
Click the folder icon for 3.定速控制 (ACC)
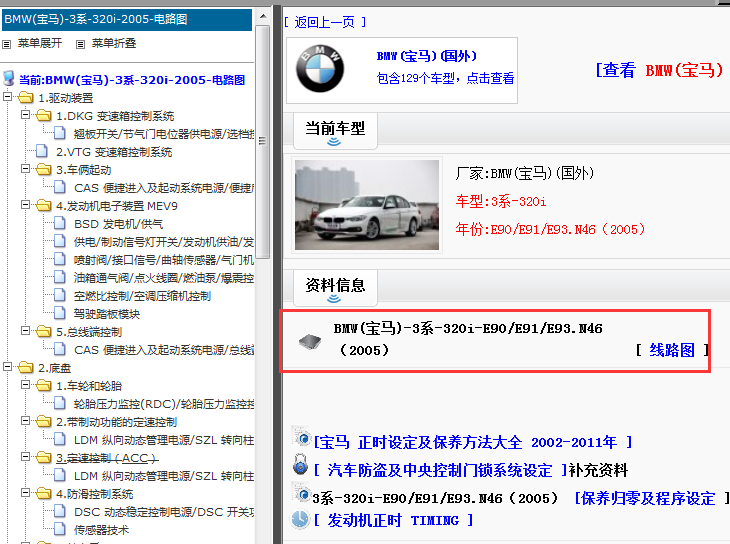(44, 458)
